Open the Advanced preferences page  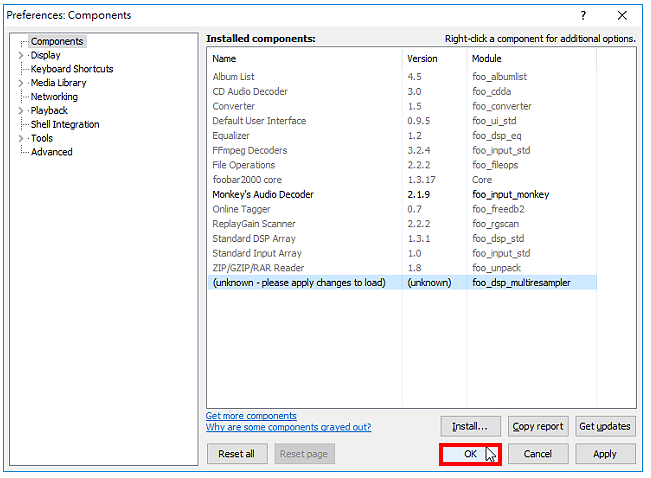(x=52, y=152)
